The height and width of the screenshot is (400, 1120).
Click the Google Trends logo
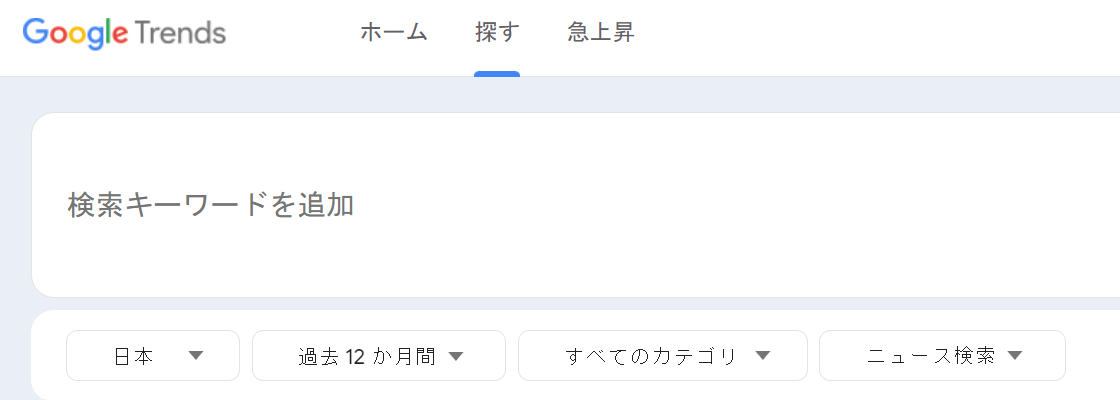(x=124, y=34)
